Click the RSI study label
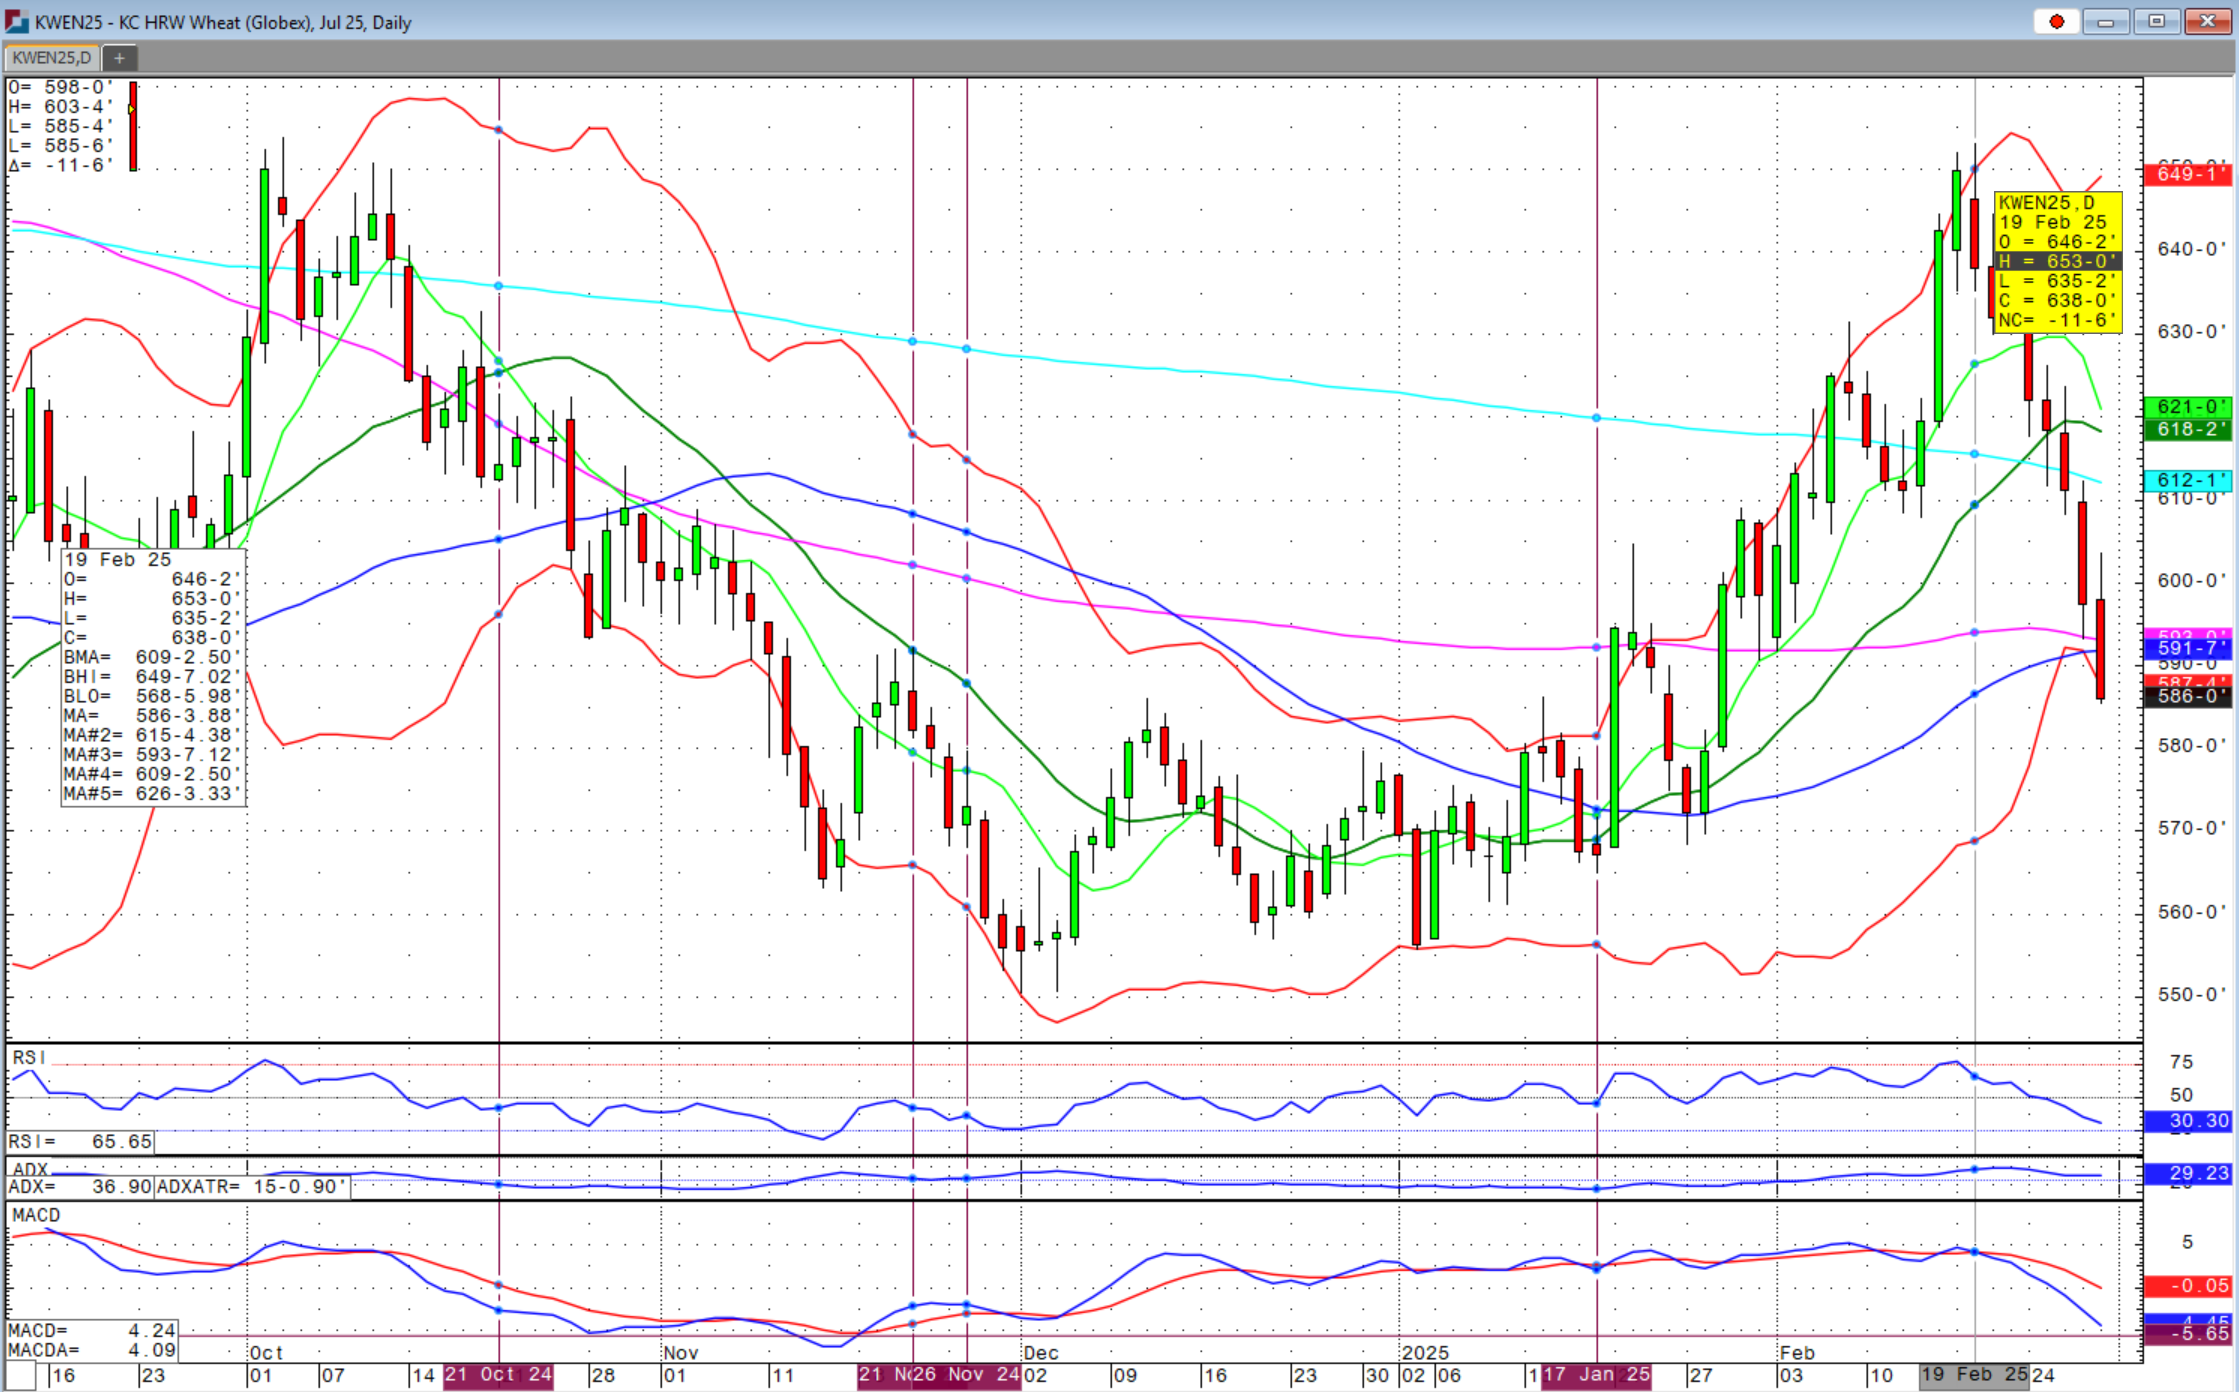 pos(29,1058)
